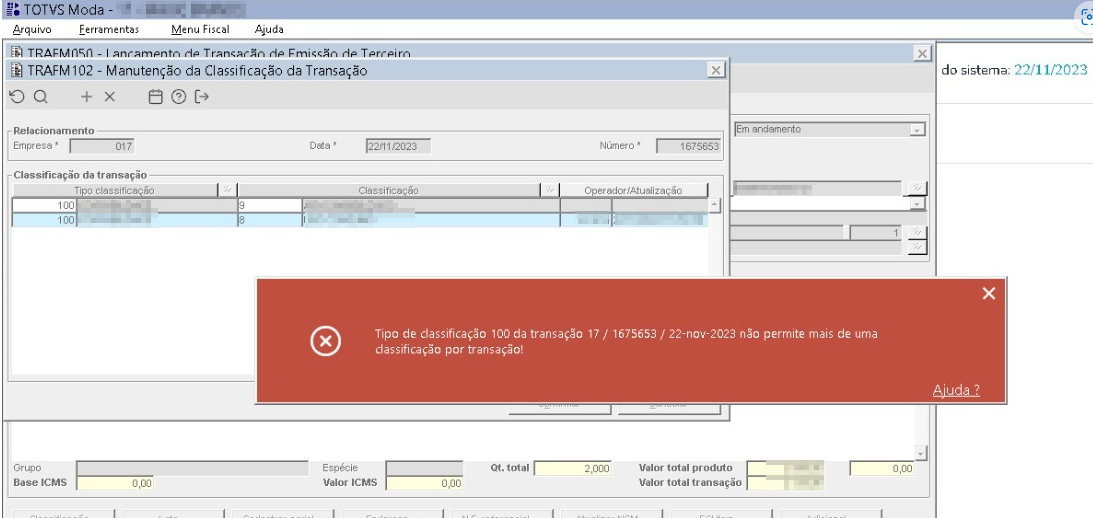Close the TRAFM050 transaction window

click(x=922, y=54)
